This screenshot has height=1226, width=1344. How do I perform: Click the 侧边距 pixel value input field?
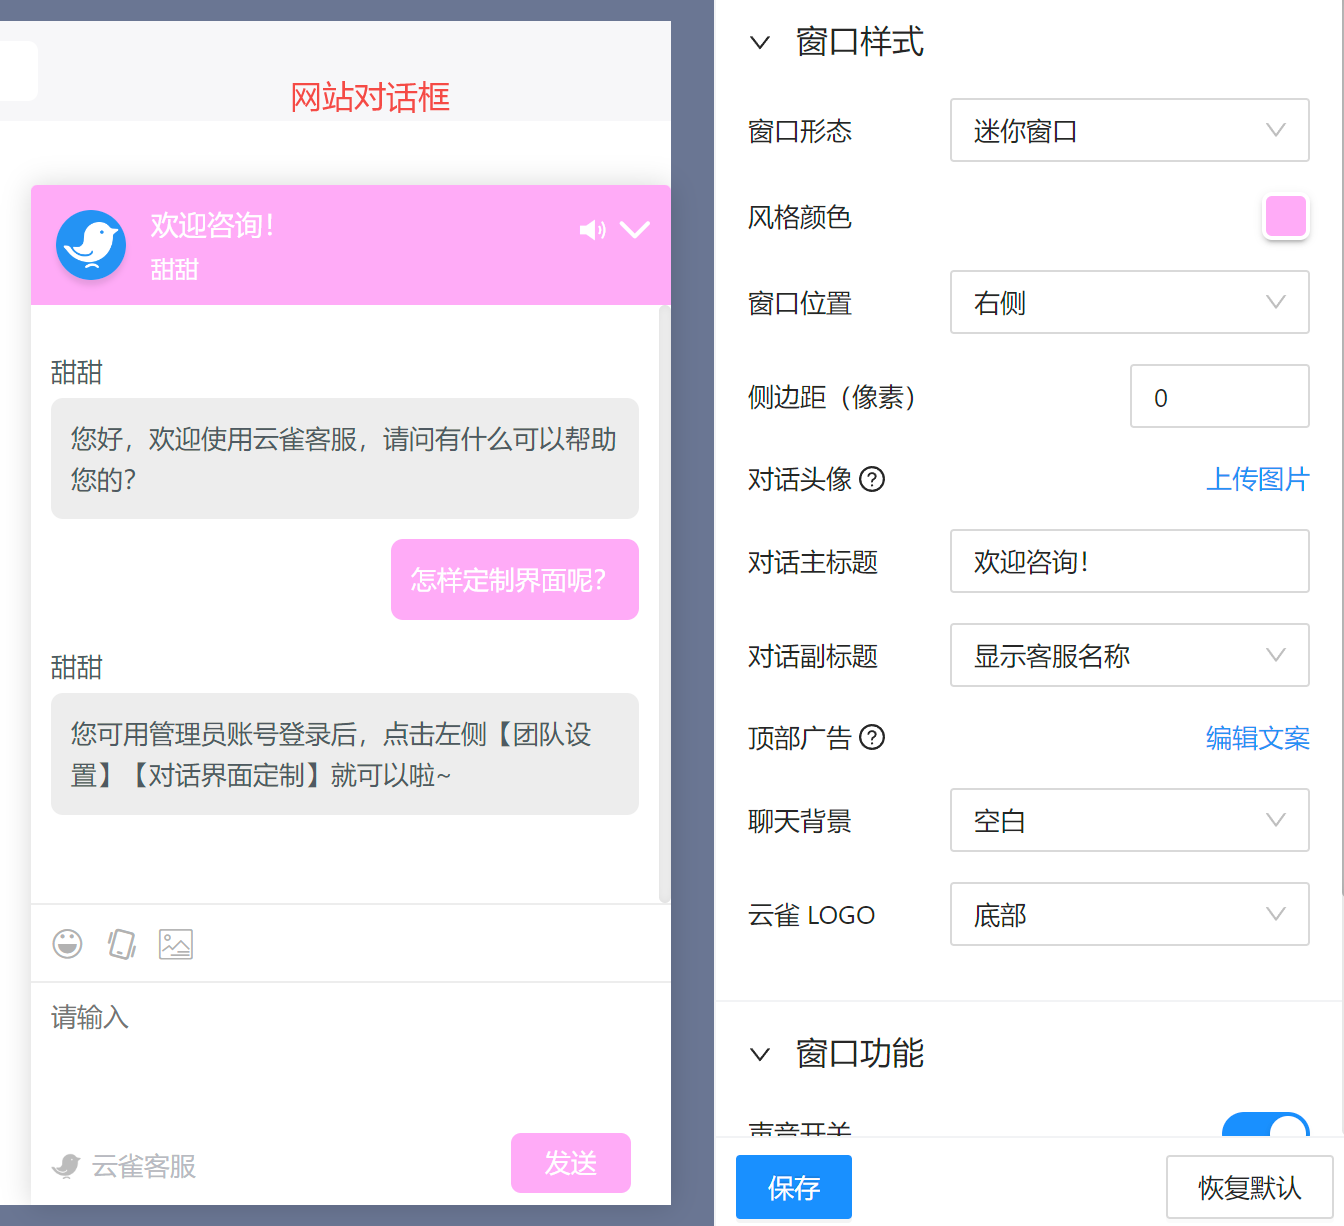[1219, 396]
